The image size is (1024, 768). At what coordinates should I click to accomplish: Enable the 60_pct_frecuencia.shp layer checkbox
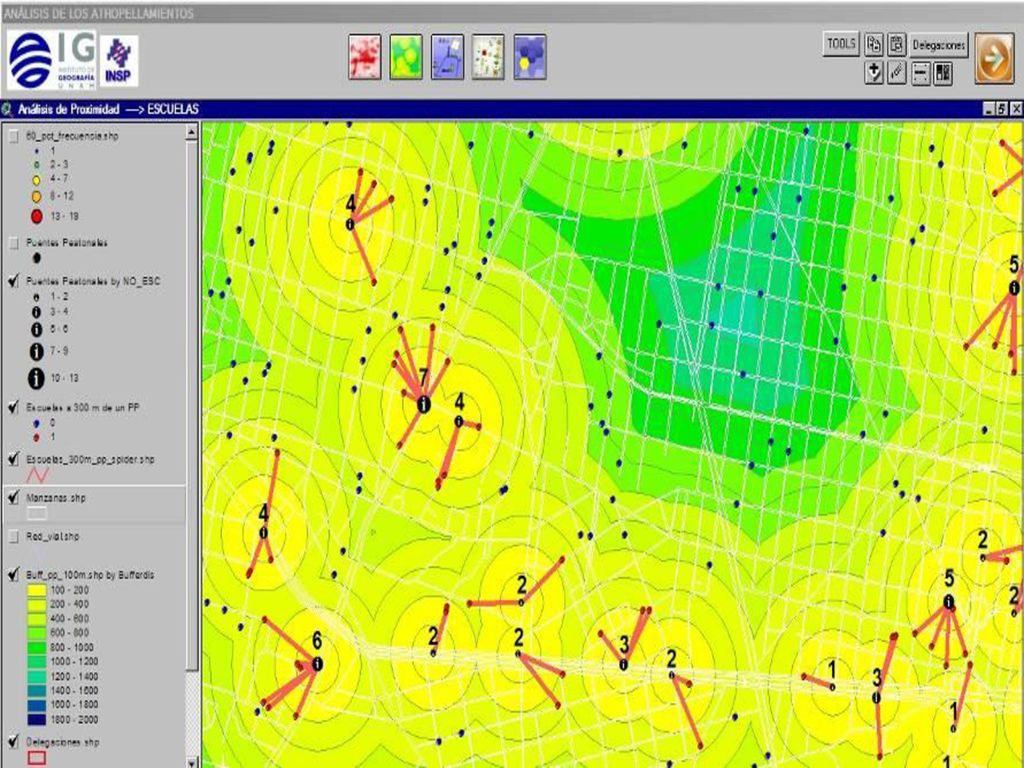tap(13, 136)
